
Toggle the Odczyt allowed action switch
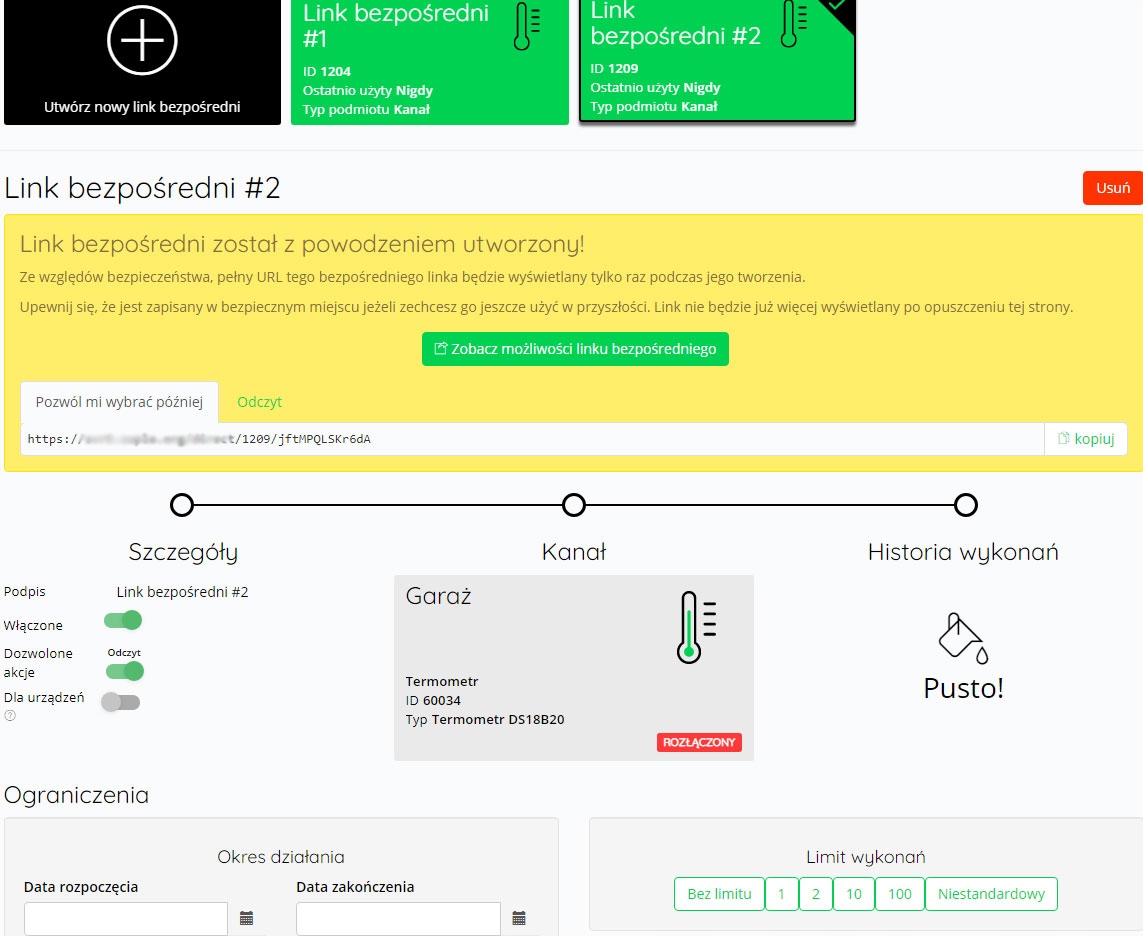pos(125,671)
